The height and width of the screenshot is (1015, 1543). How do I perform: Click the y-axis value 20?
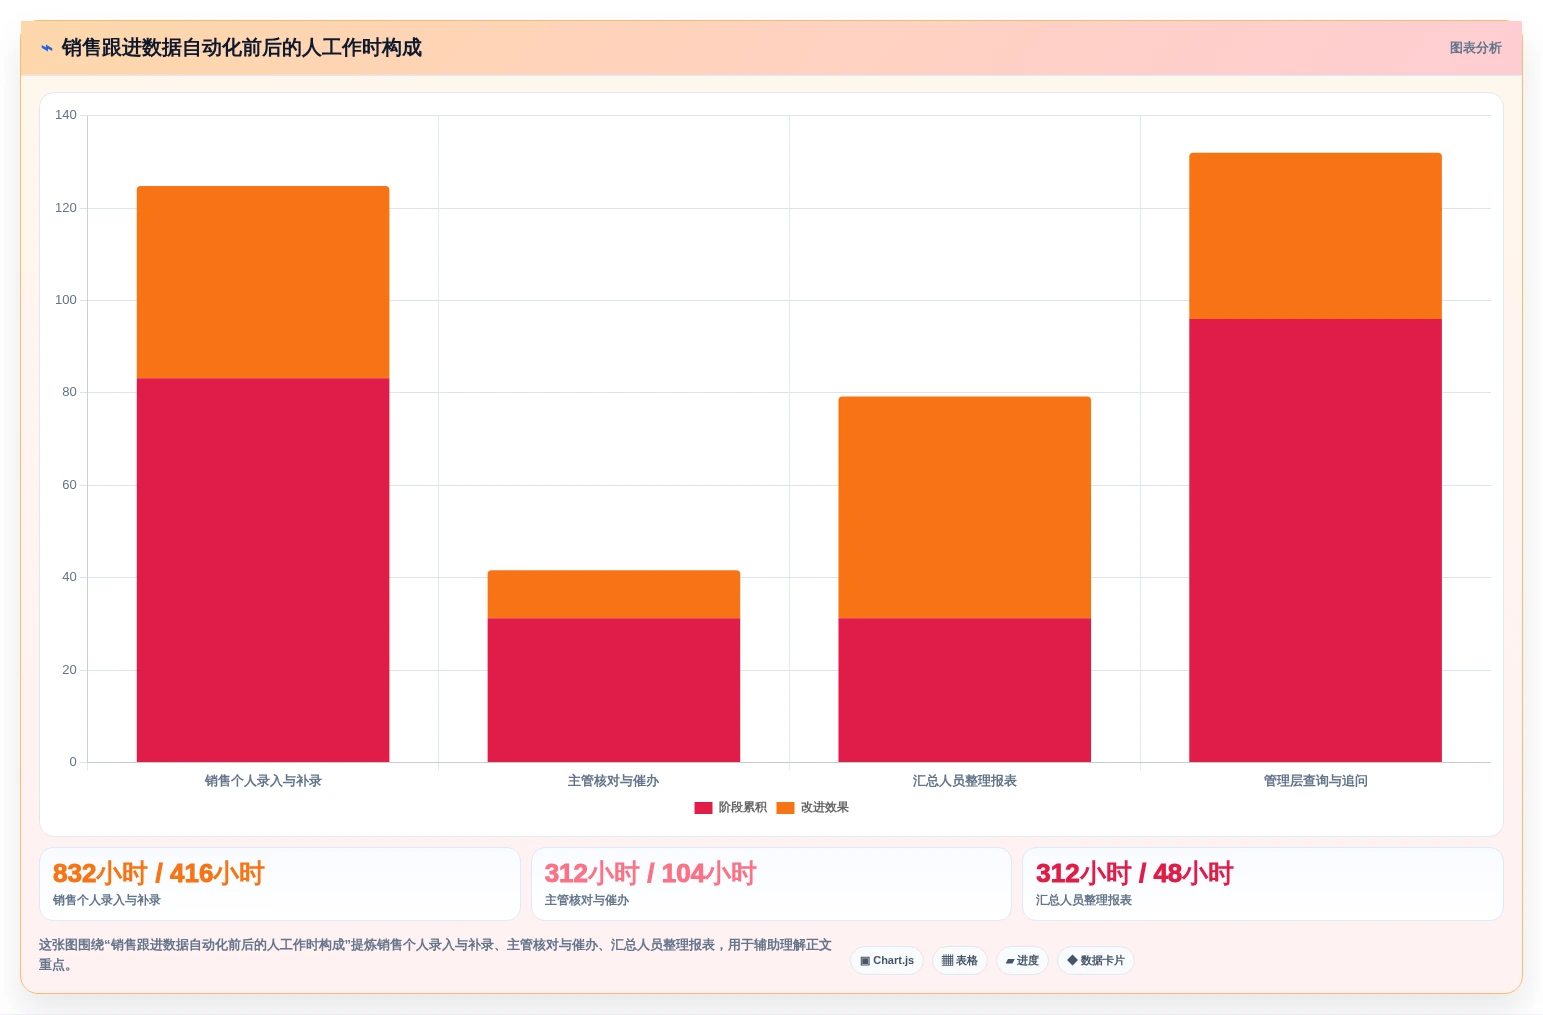pyautogui.click(x=69, y=670)
